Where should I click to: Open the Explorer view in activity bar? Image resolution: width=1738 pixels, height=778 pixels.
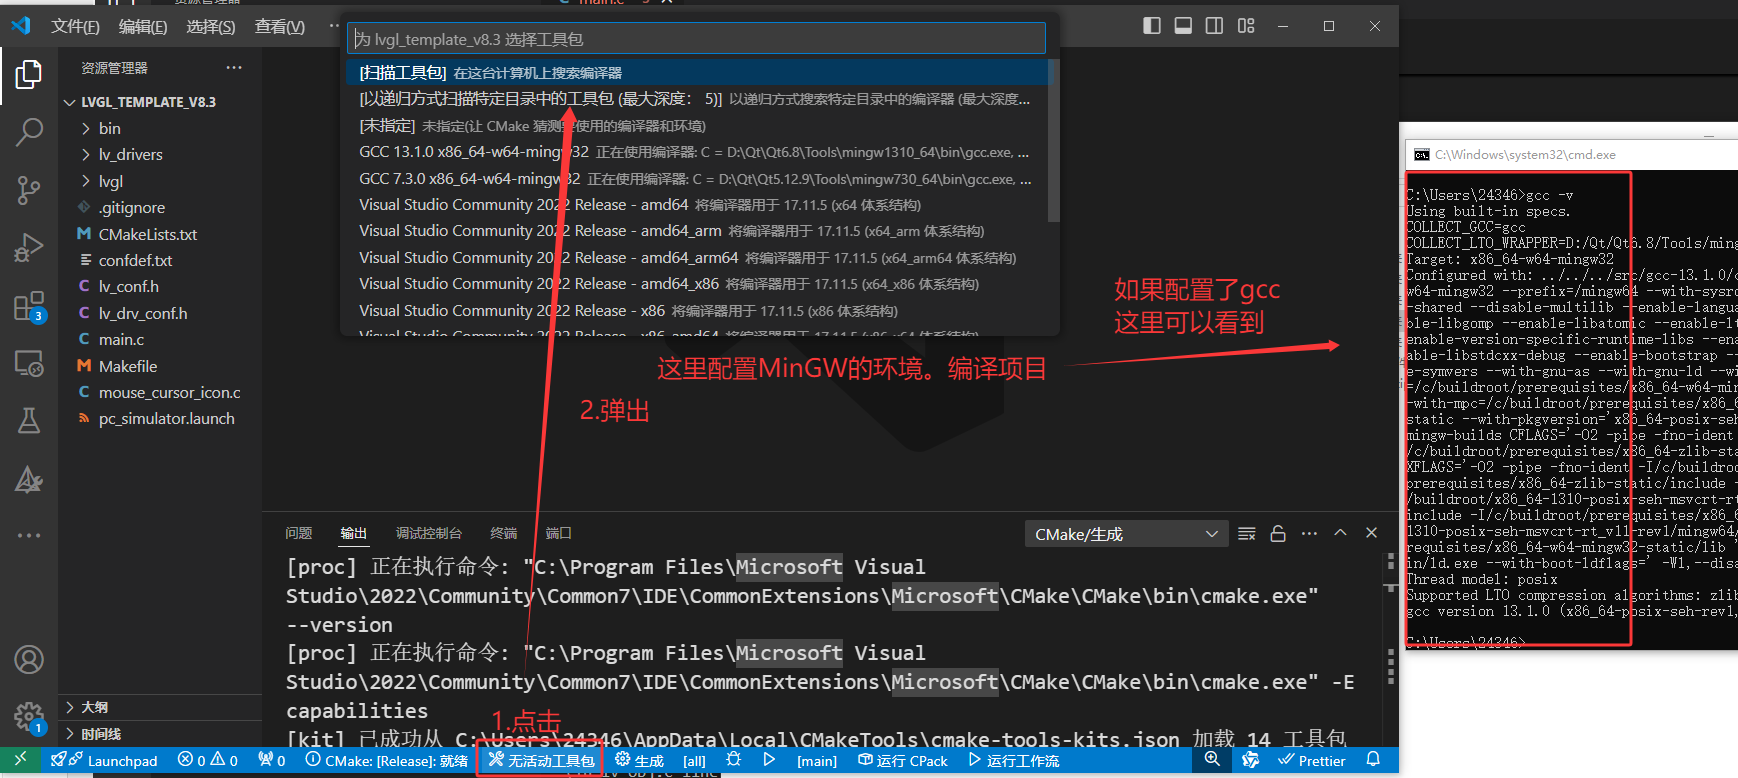[x=29, y=75]
